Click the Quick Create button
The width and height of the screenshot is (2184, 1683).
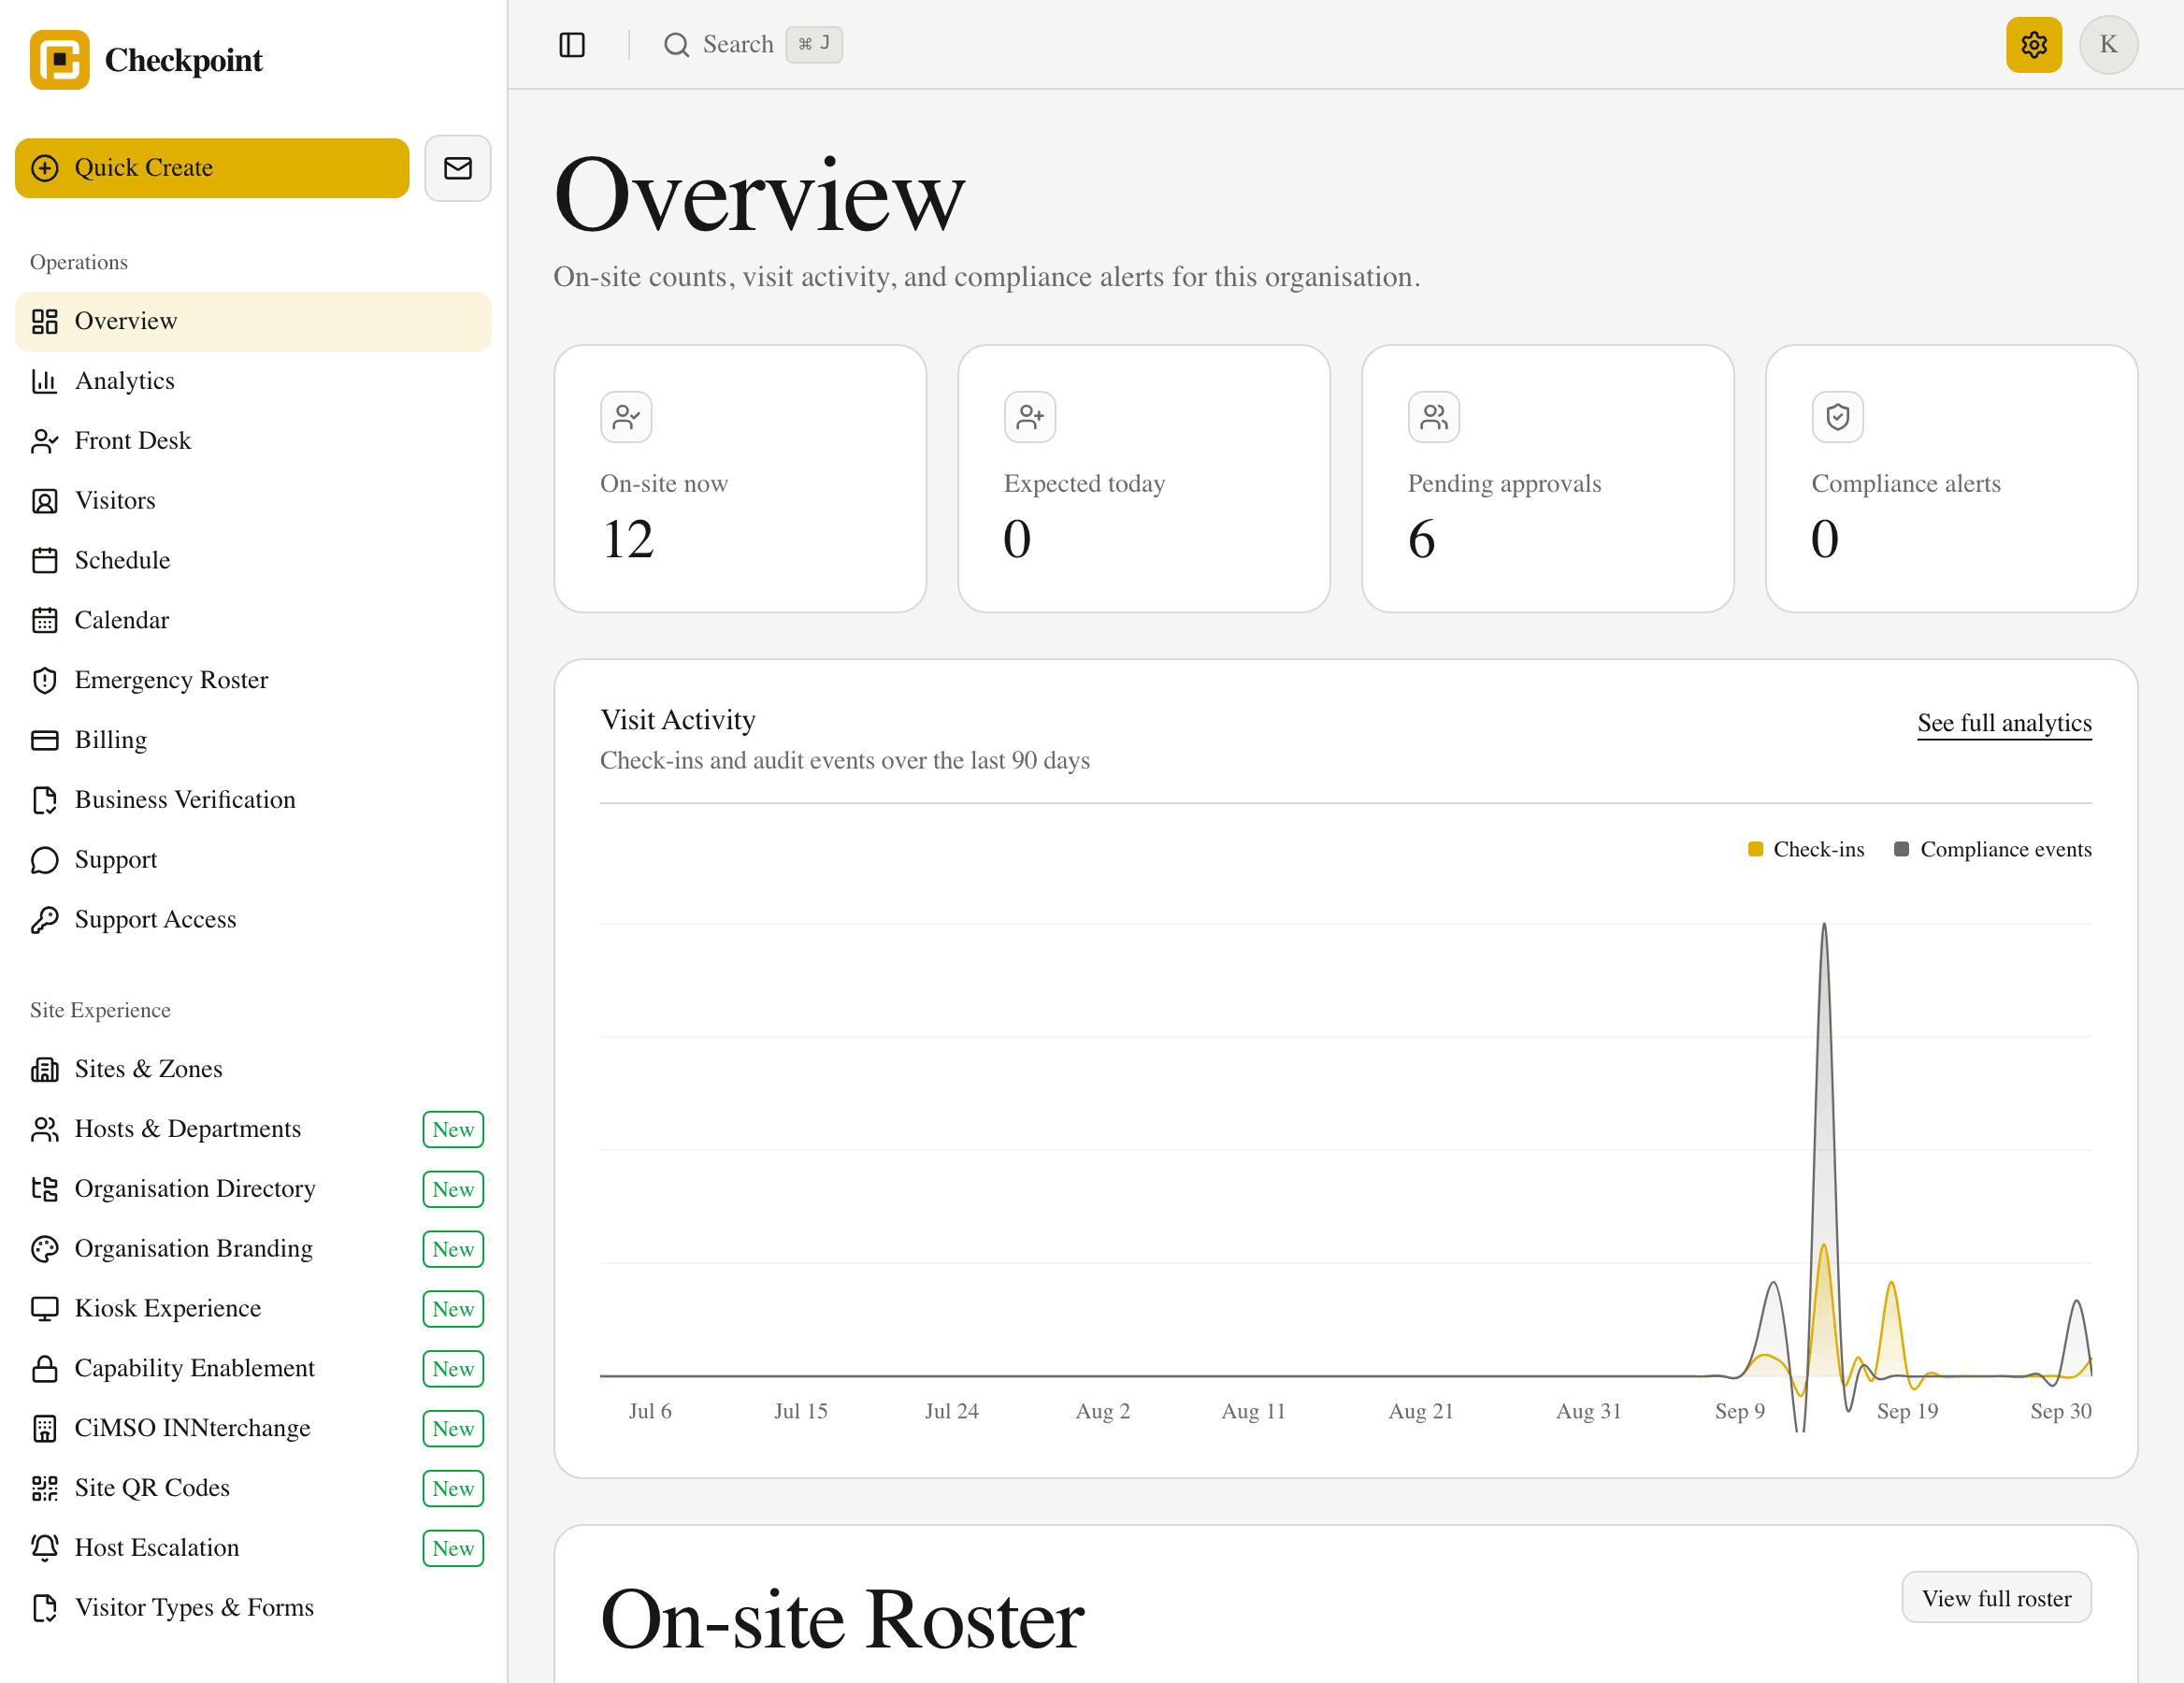coord(212,168)
